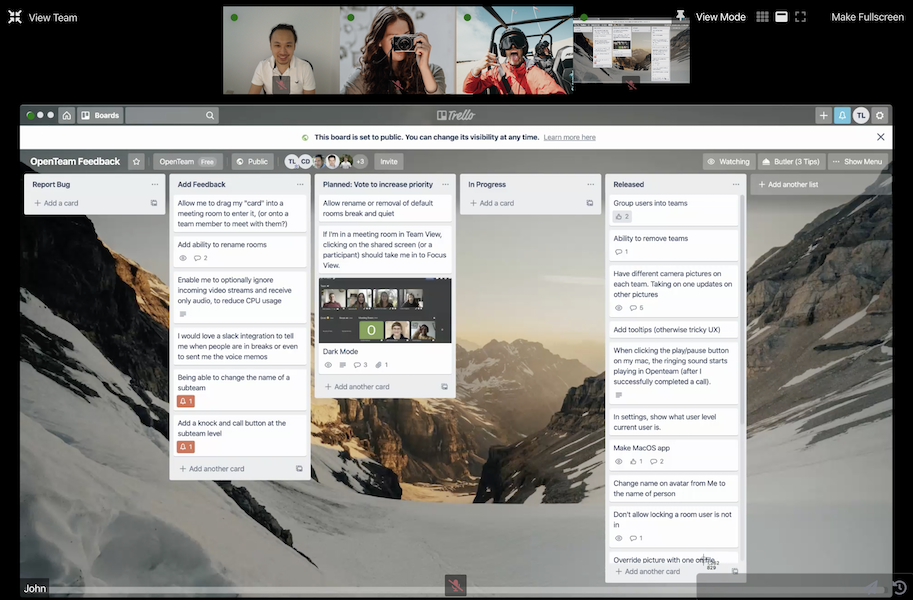Unmute microphone icon at bottom center
913x600 pixels.
(455, 585)
